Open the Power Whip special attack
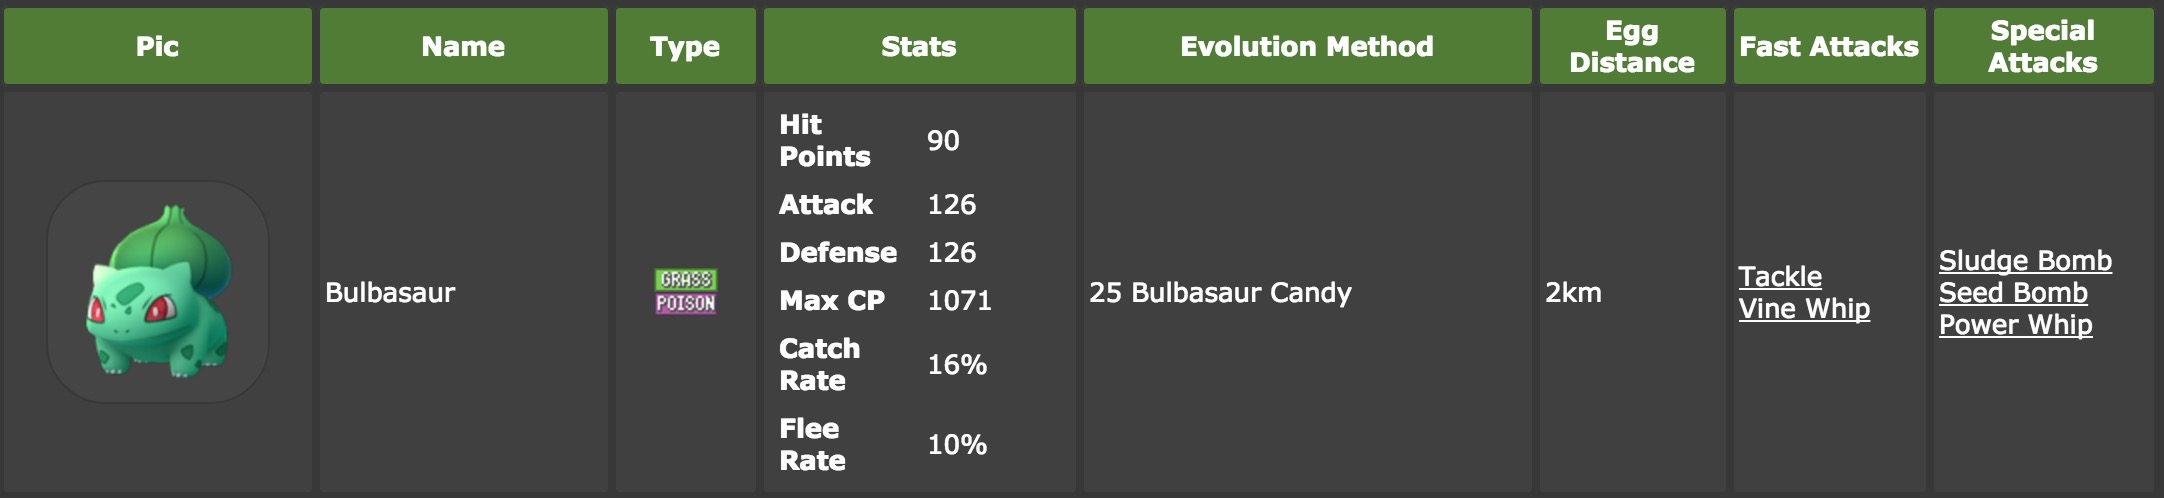The width and height of the screenshot is (2164, 498). (x=2015, y=325)
